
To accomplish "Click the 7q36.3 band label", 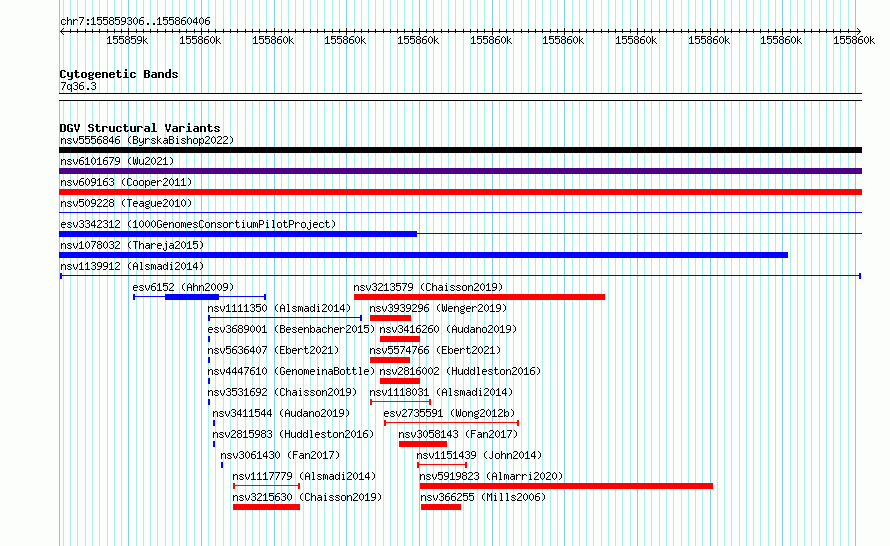I will (78, 86).
